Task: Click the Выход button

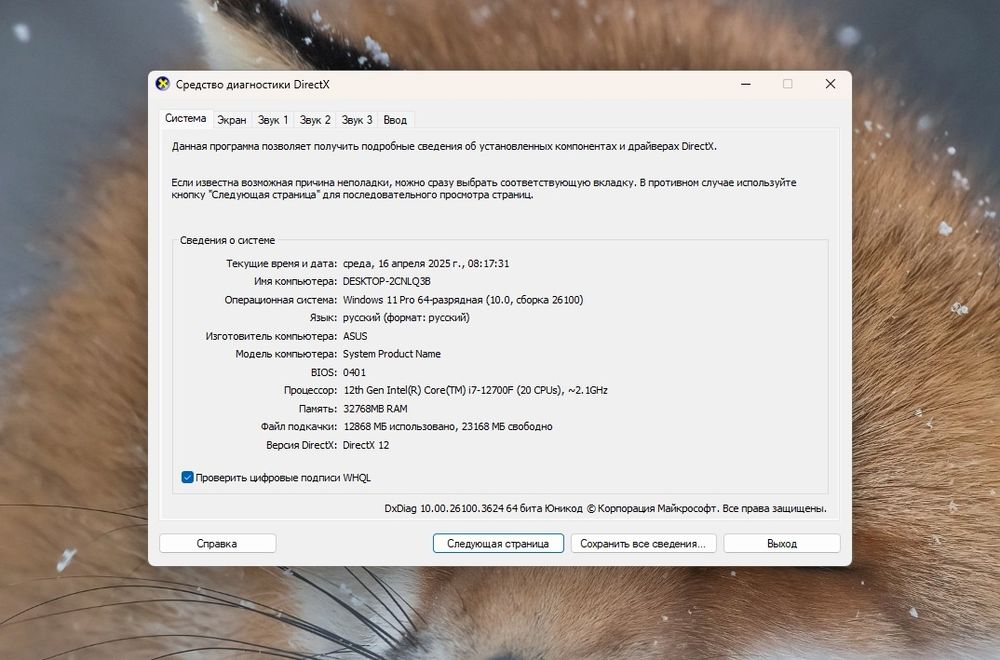Action: click(782, 543)
